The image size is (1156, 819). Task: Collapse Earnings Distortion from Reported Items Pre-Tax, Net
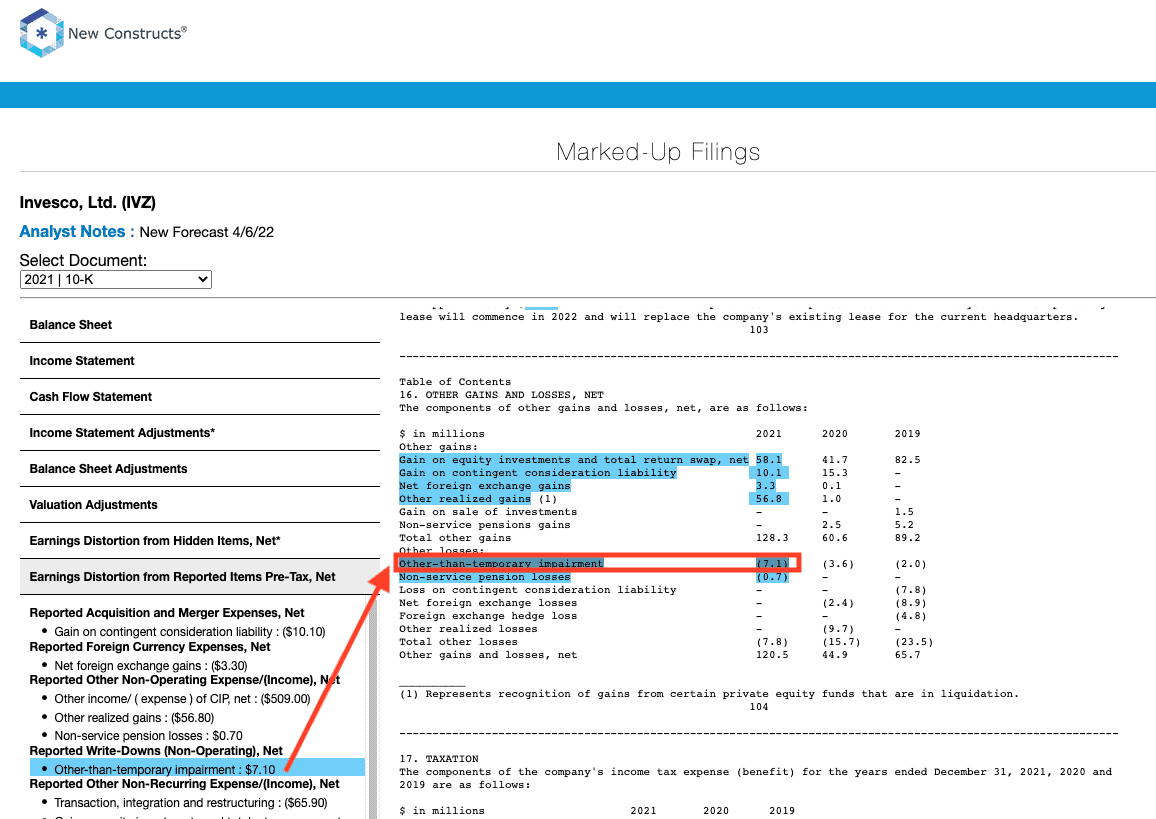click(x=200, y=577)
